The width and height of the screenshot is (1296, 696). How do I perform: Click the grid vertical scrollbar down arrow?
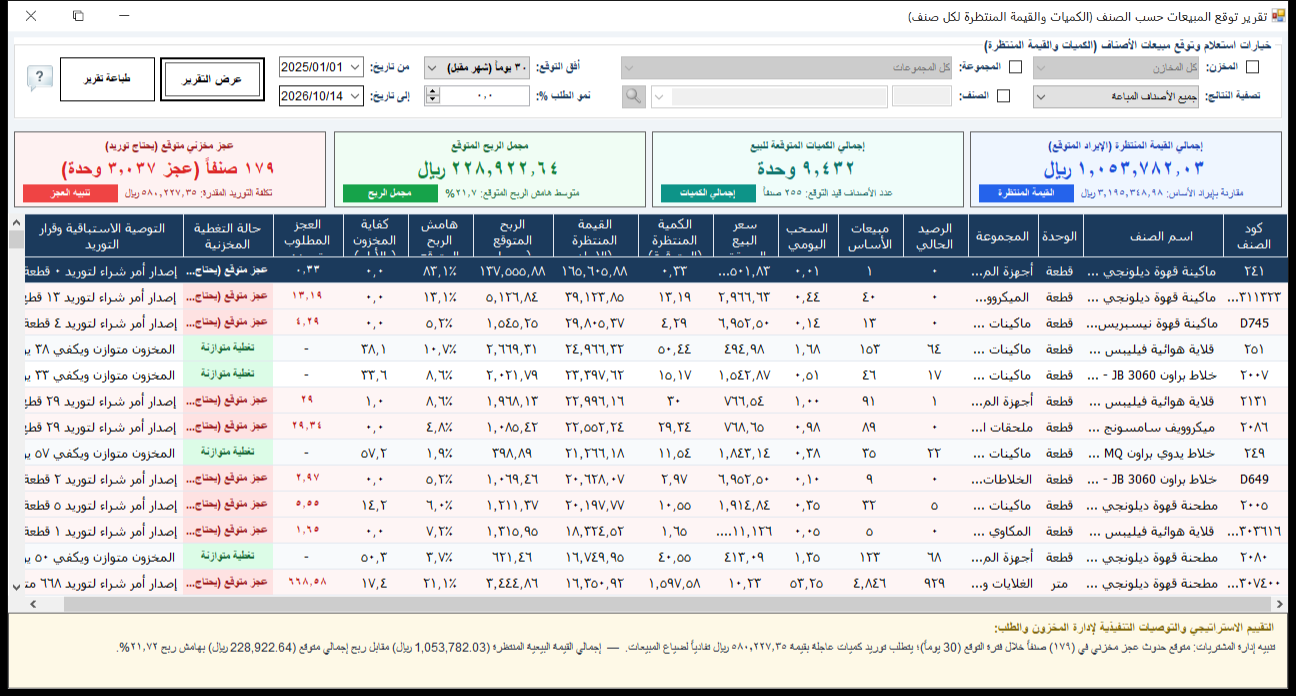click(x=17, y=585)
